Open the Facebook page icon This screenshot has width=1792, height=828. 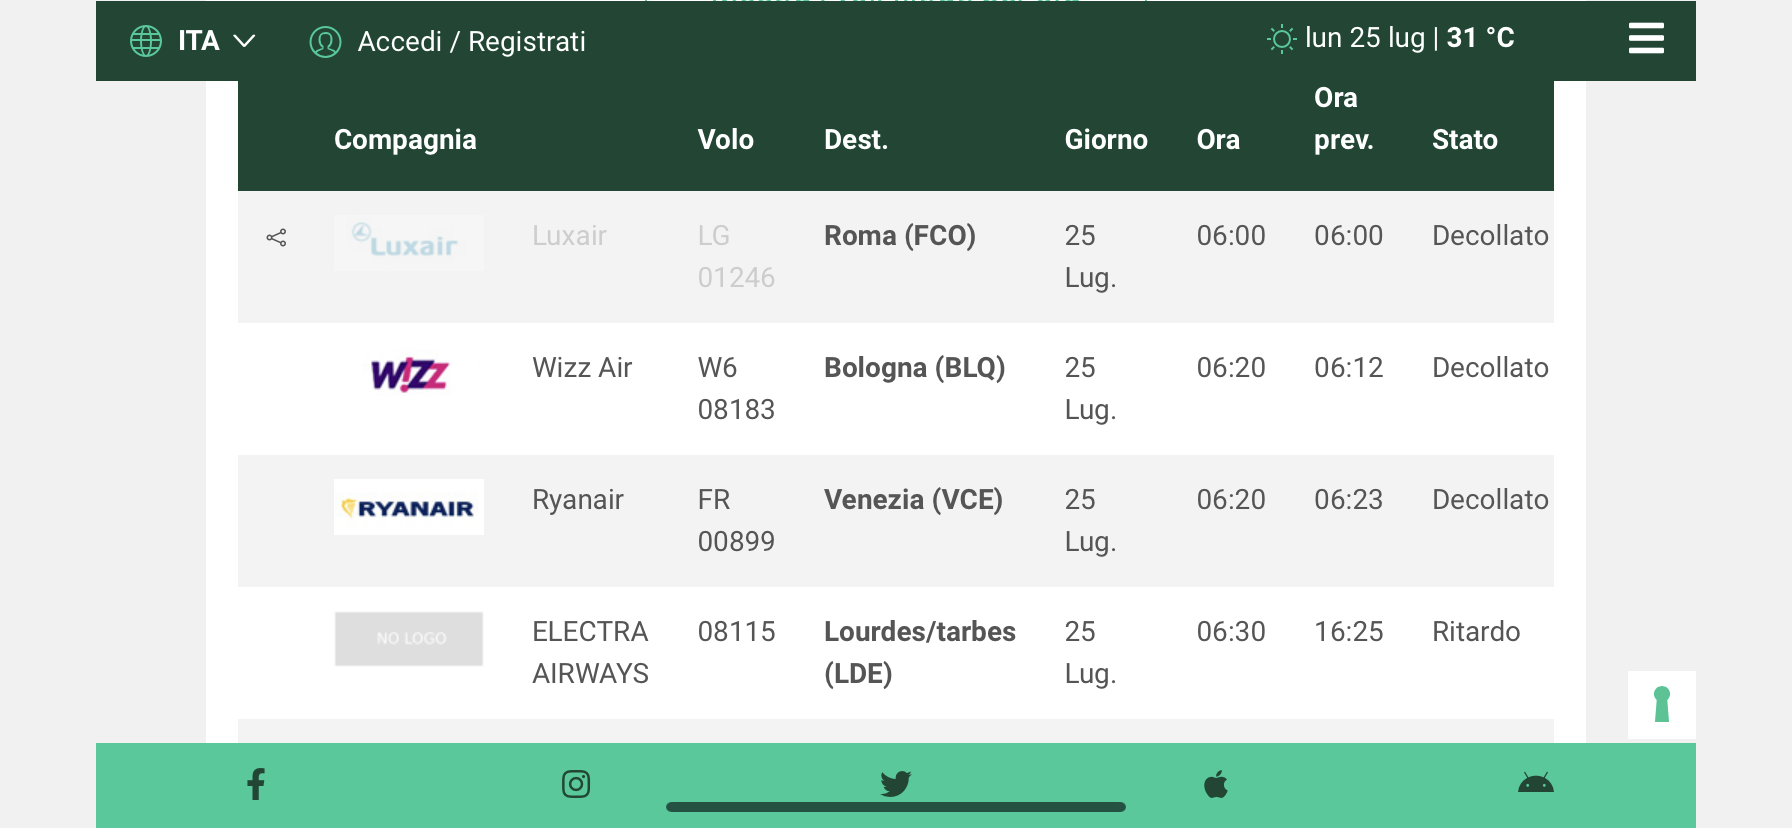256,783
